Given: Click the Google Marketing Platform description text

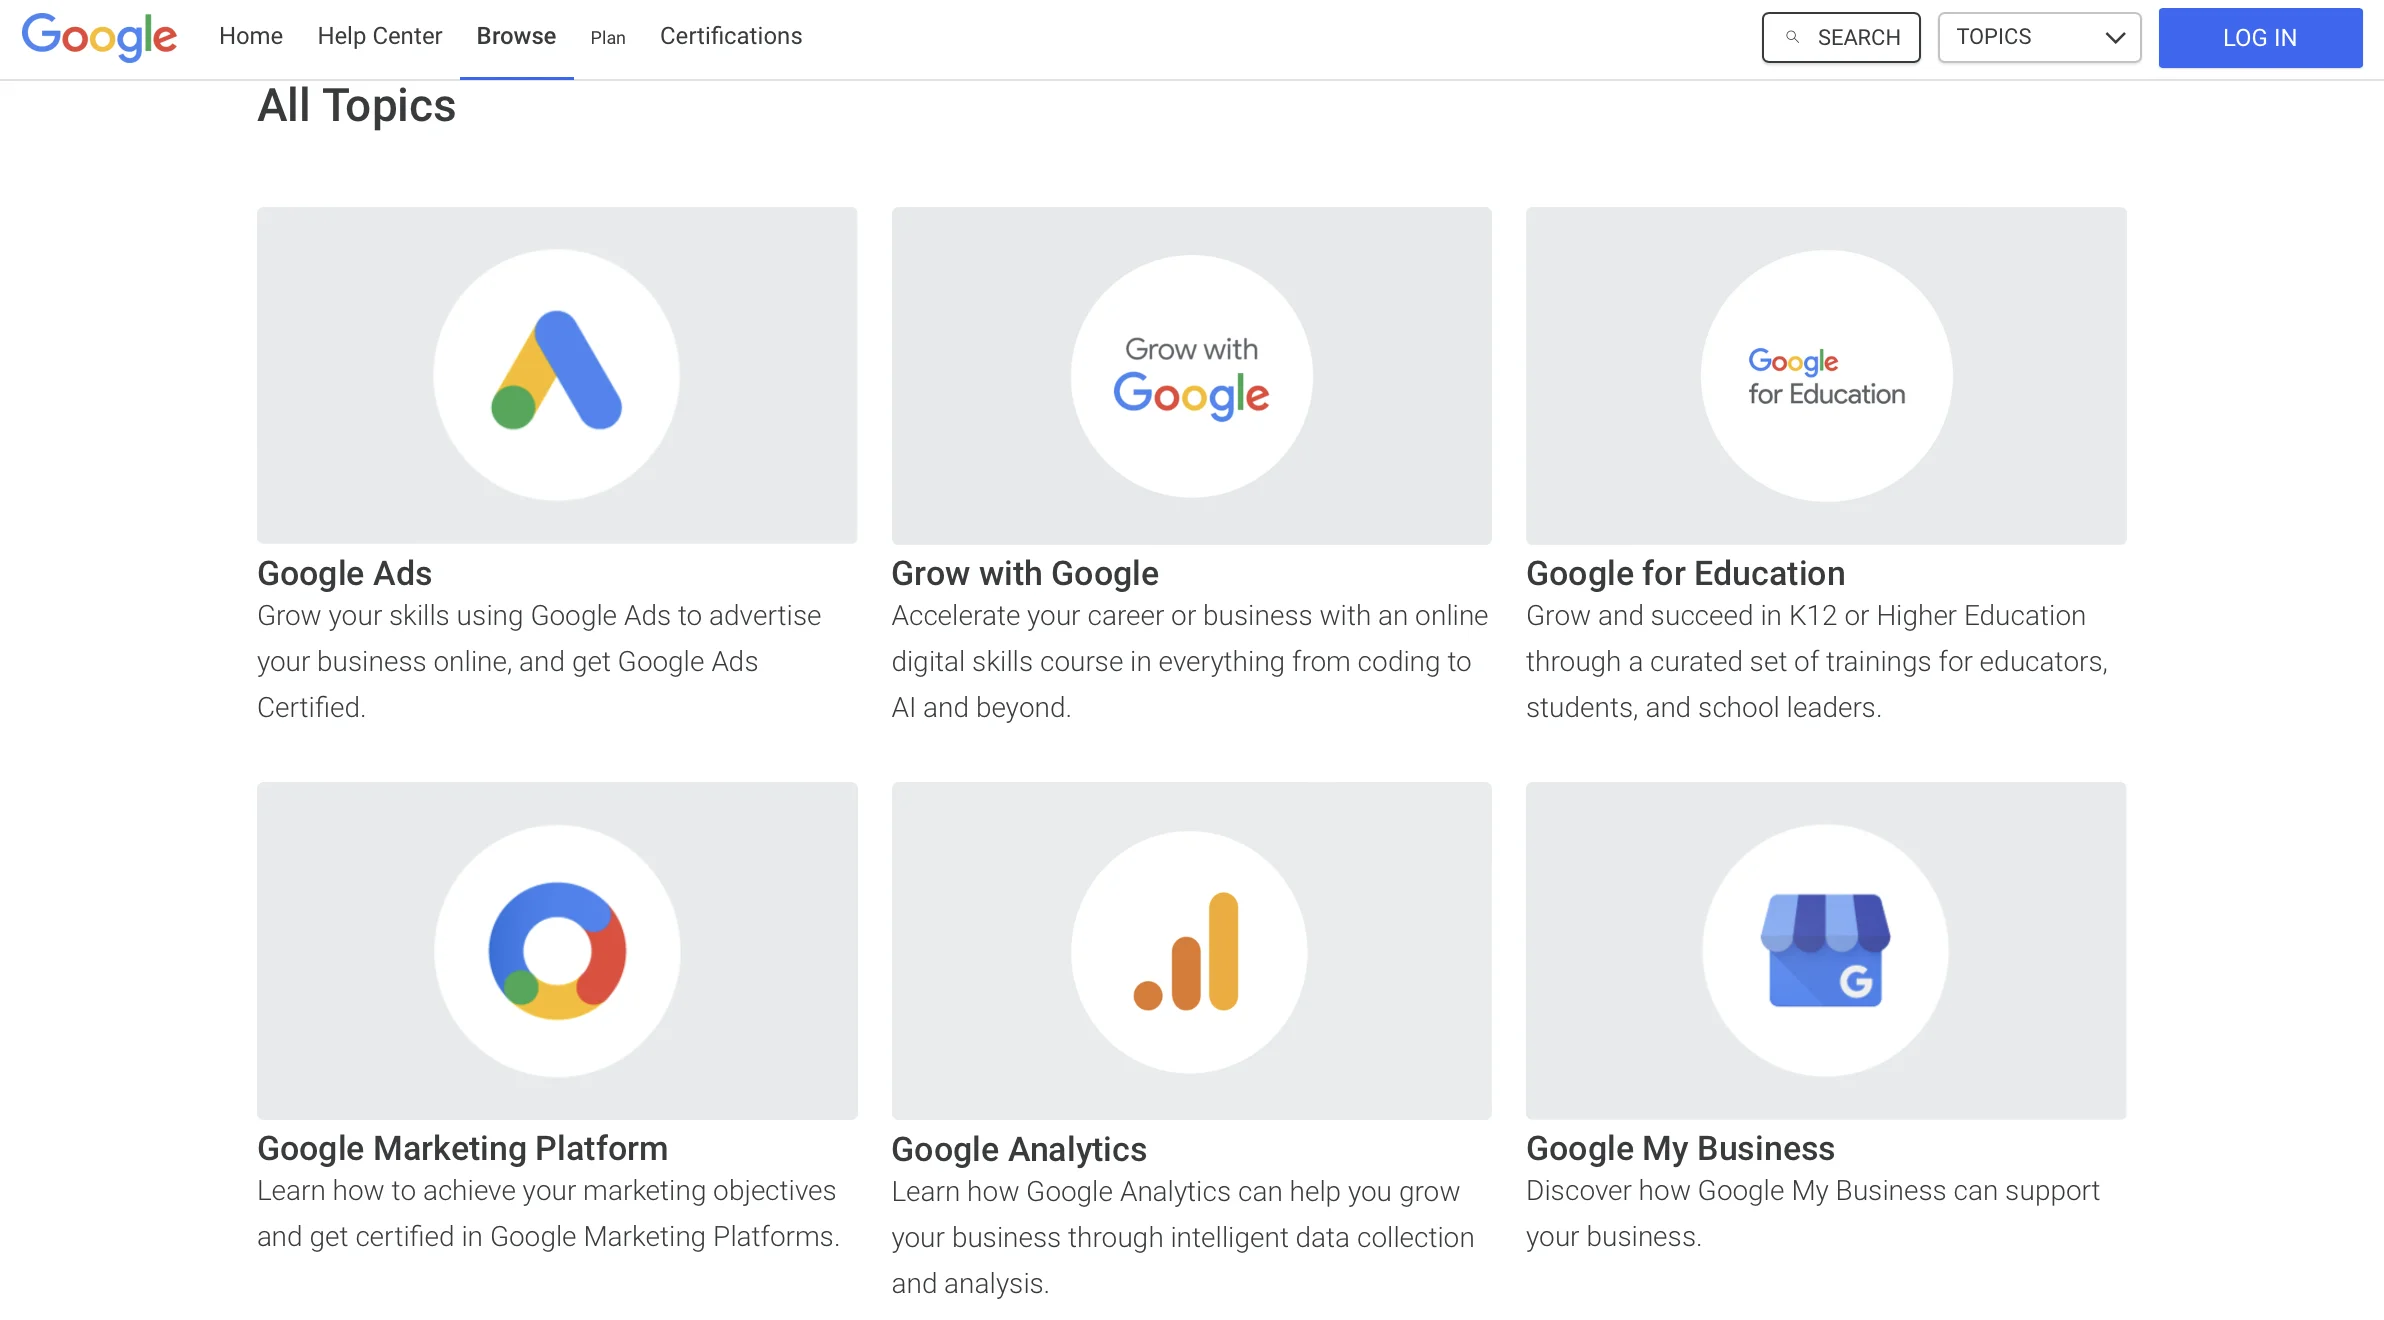Looking at the screenshot, I should point(548,1213).
